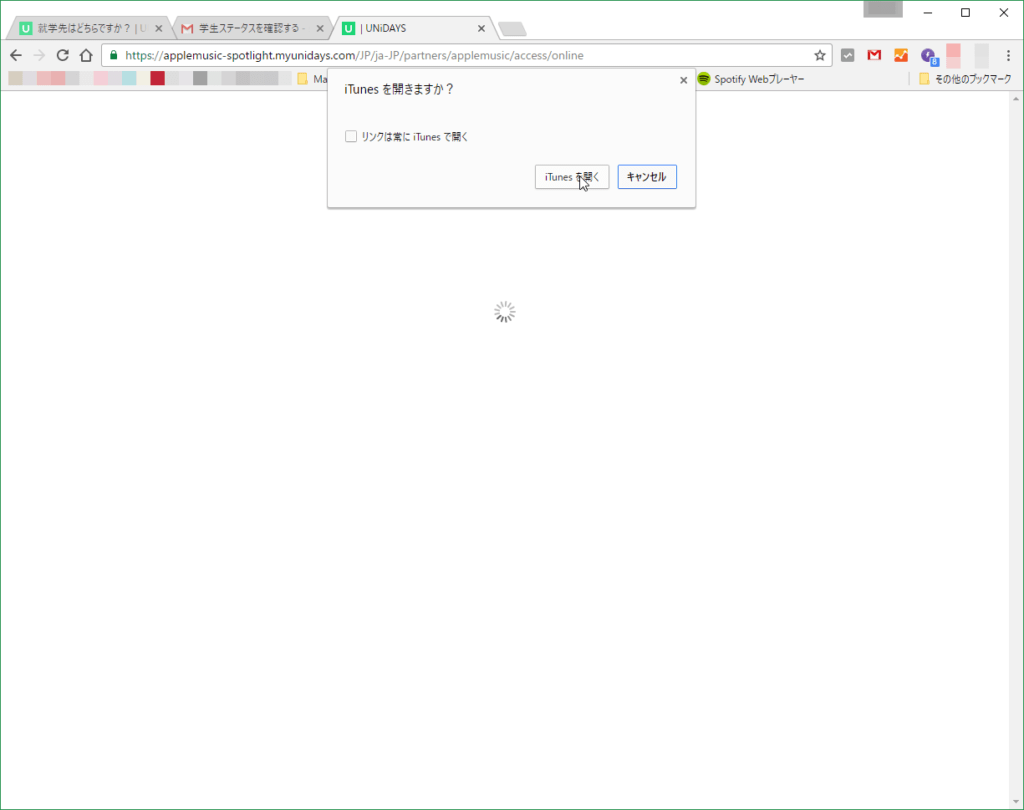This screenshot has height=810, width=1024.
Task: Click the forward navigation arrow
Action: (x=39, y=56)
